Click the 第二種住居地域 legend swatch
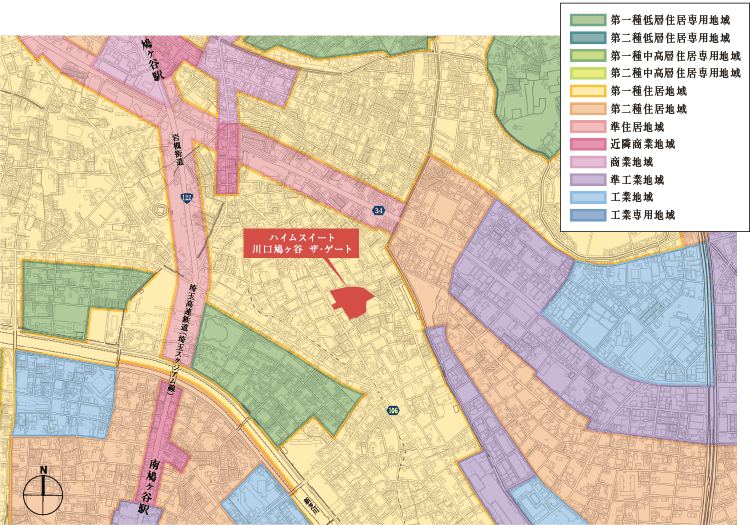The width and height of the screenshot is (750, 525). pyautogui.click(x=587, y=109)
